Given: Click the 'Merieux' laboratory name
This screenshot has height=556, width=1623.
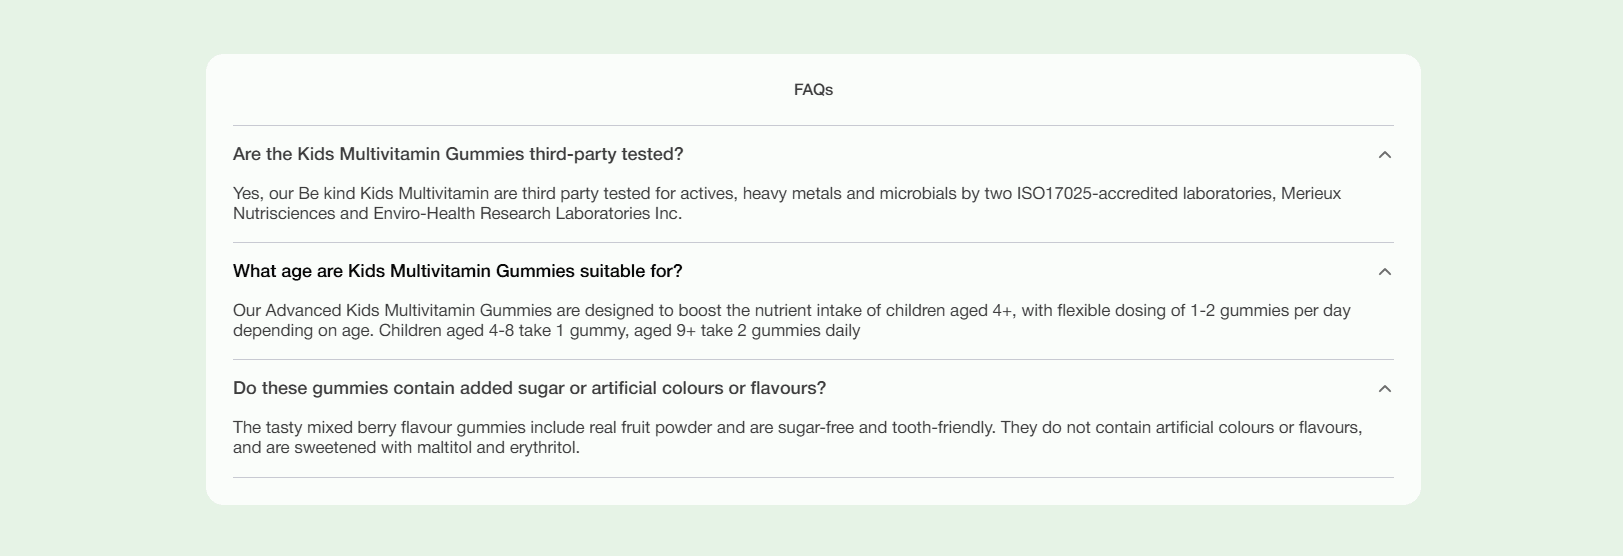Looking at the screenshot, I should click(x=1310, y=193).
